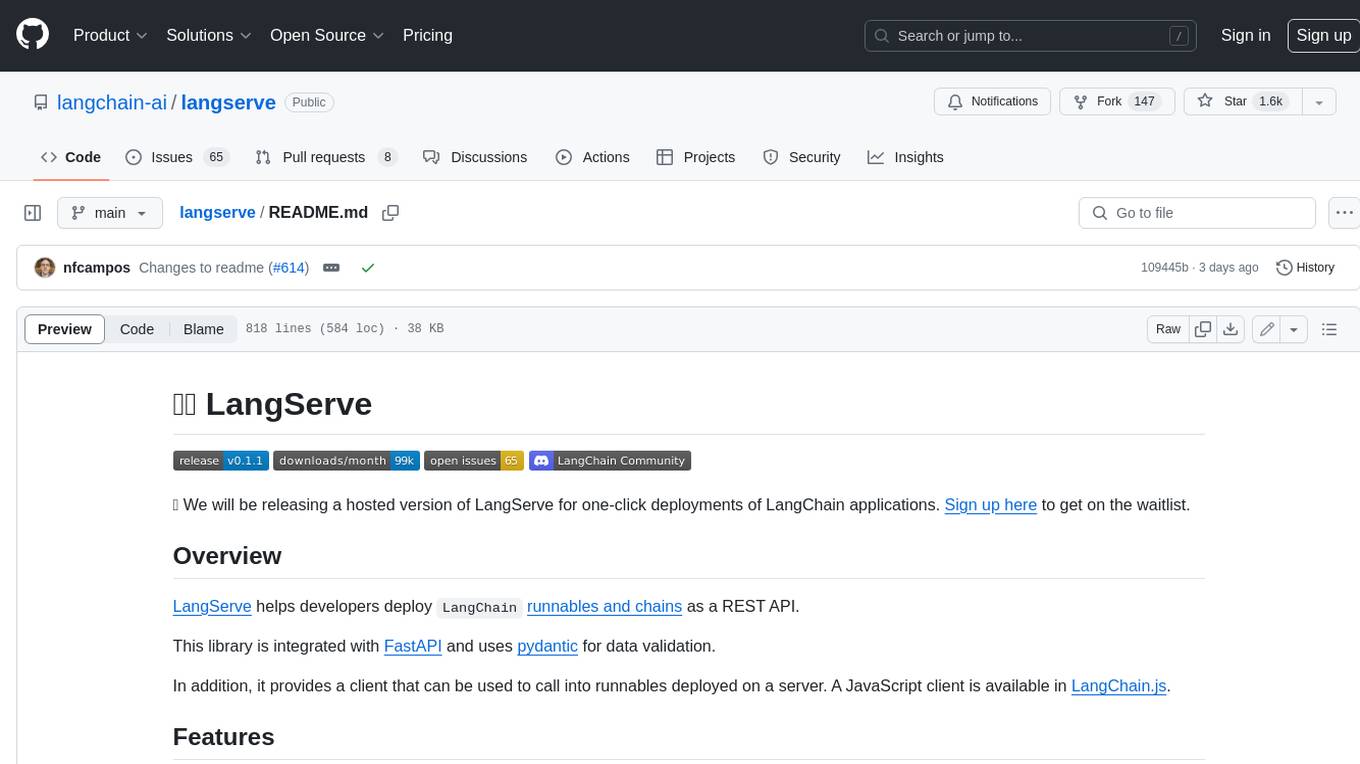The width and height of the screenshot is (1360, 764).
Task: Open the Raw file view
Action: 1168,329
